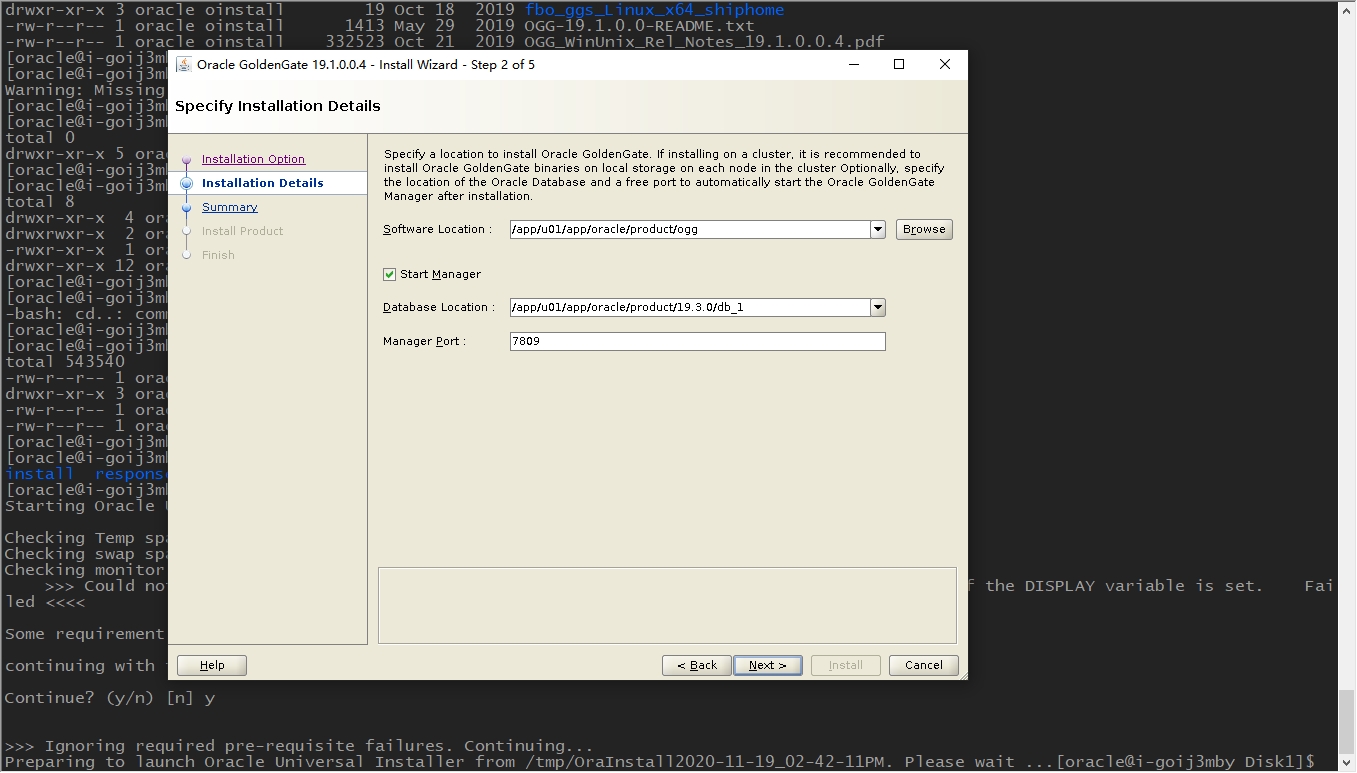Click the Browse button
This screenshot has height=773, width=1357.
click(923, 229)
